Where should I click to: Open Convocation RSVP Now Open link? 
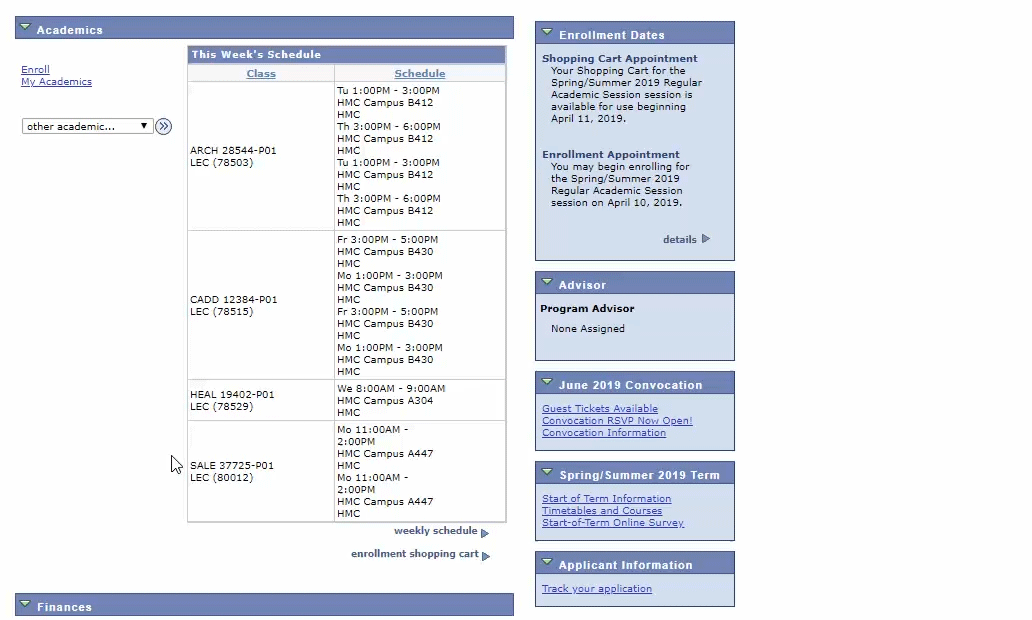(x=617, y=421)
